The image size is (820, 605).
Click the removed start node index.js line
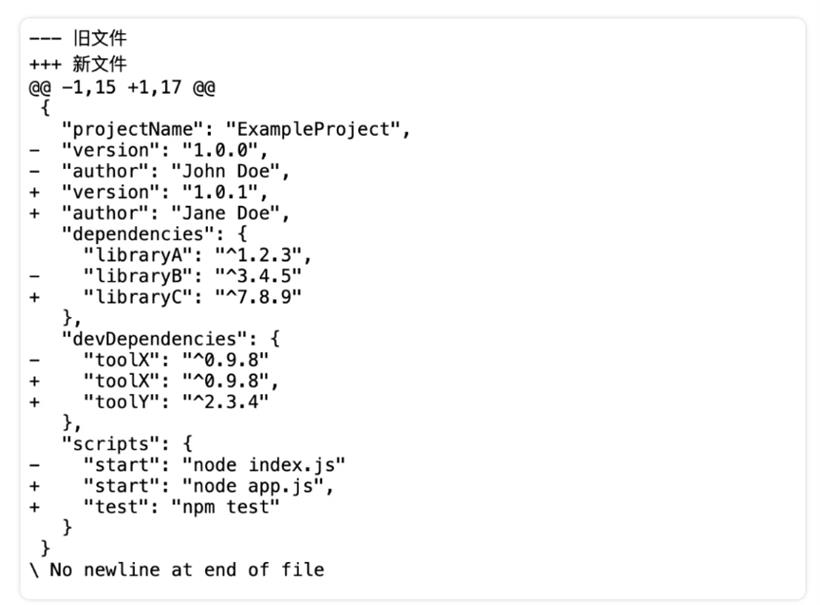187,465
